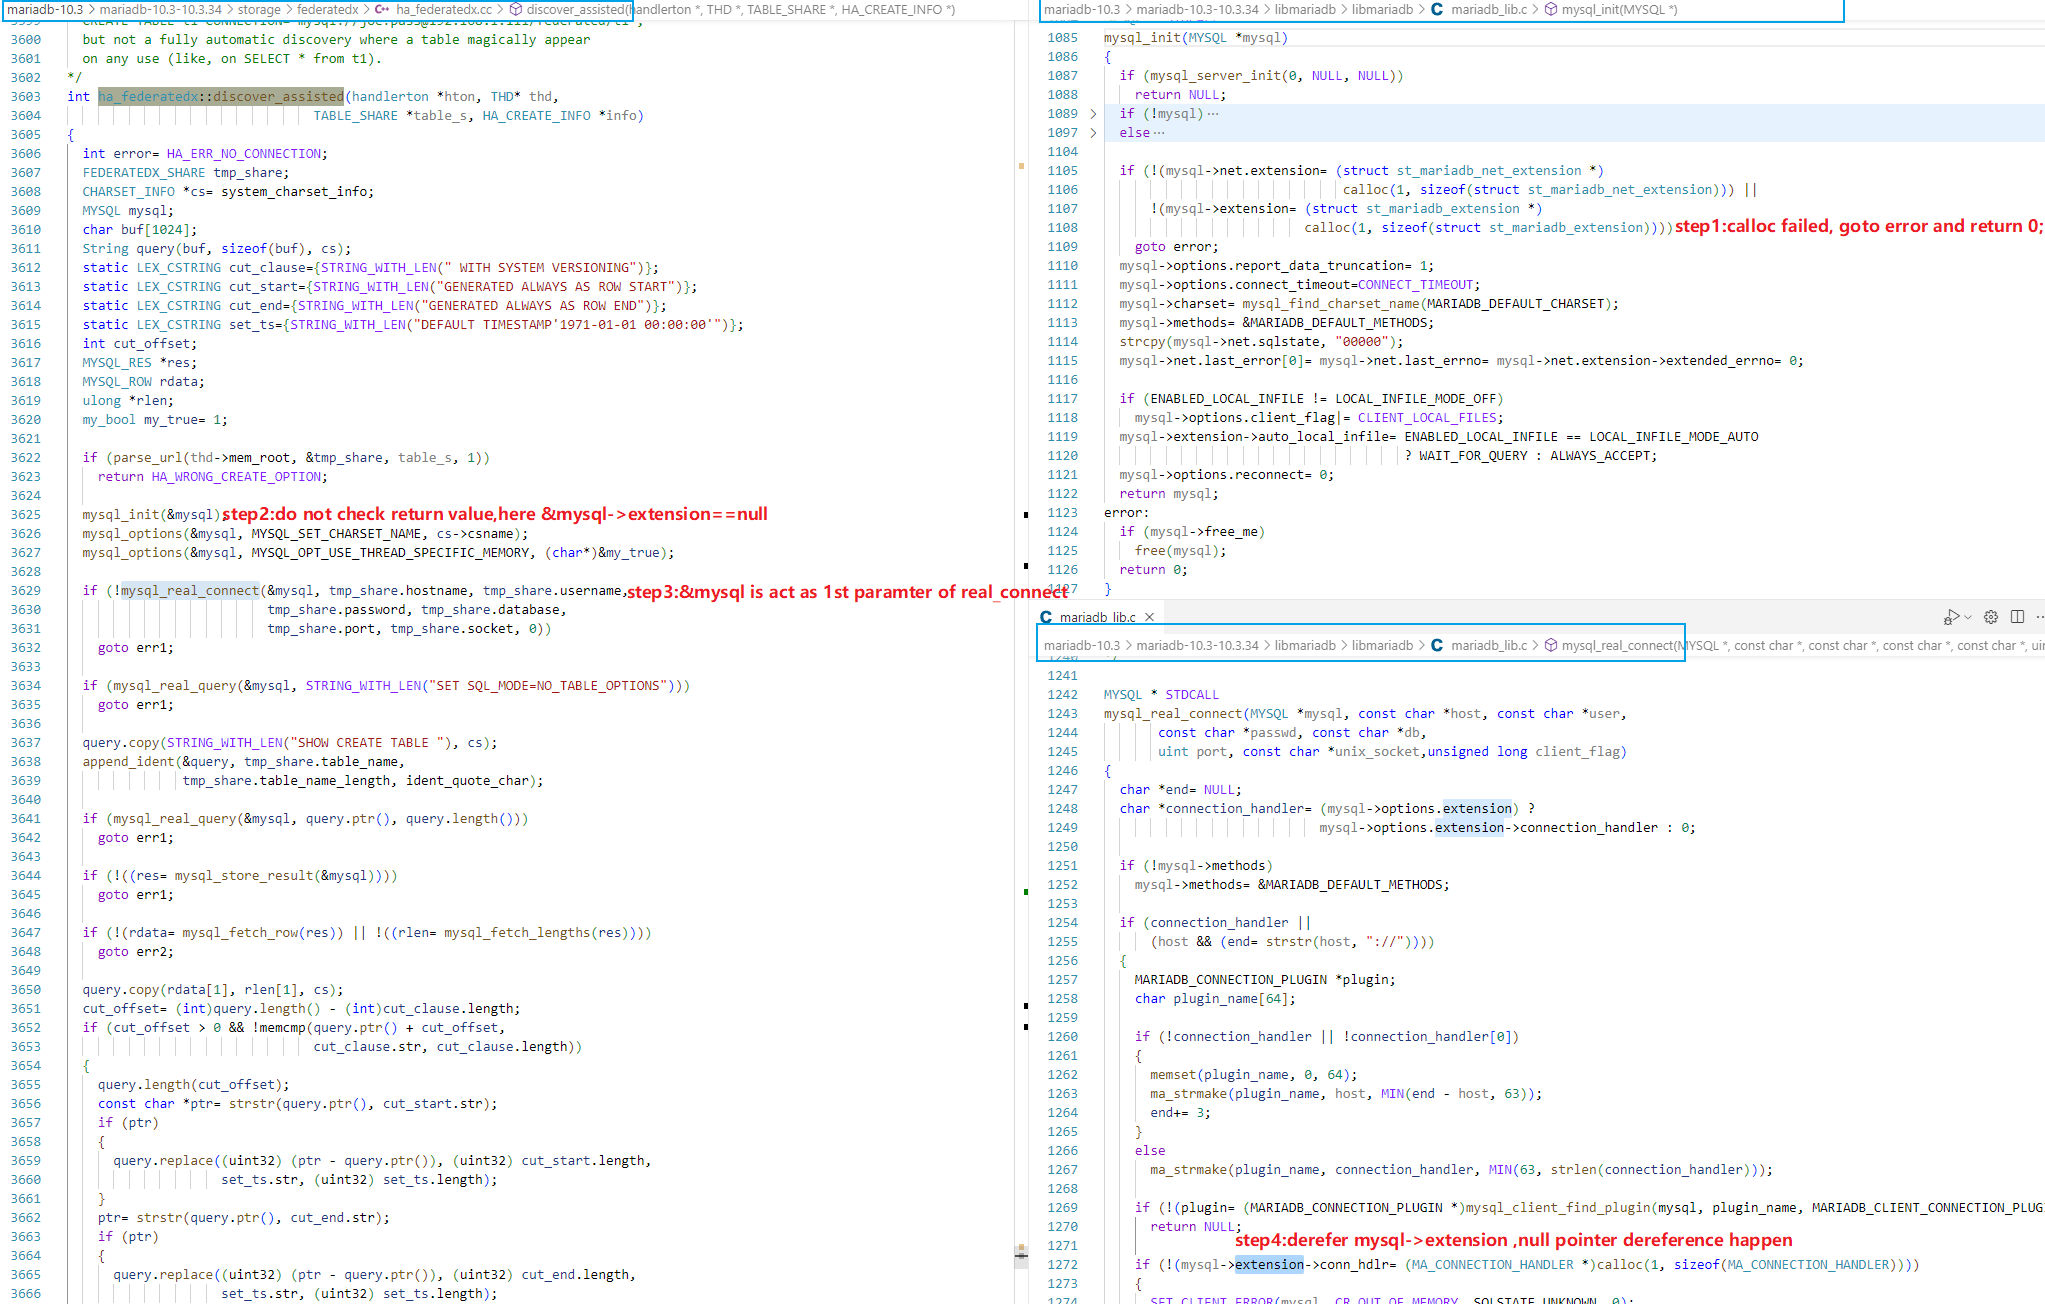Screen dimensions: 2045x1304
Task: Click mysql_real_connect symbol in lower breadcrumb
Action: (1619, 645)
